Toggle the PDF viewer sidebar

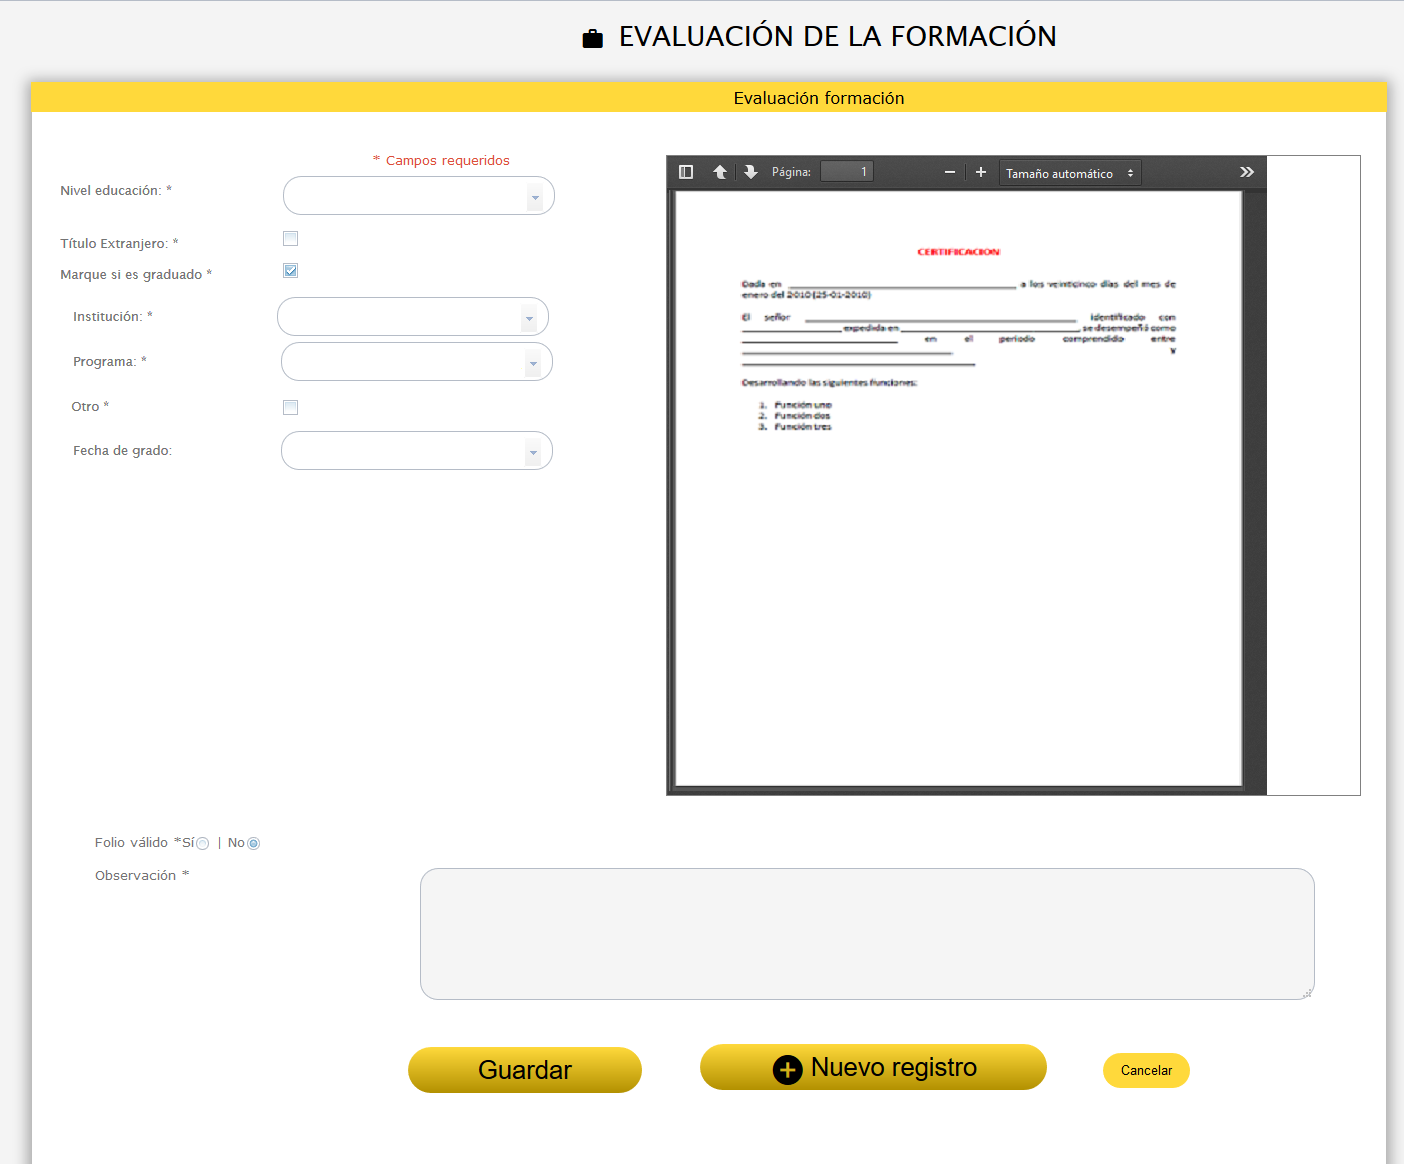tap(686, 172)
